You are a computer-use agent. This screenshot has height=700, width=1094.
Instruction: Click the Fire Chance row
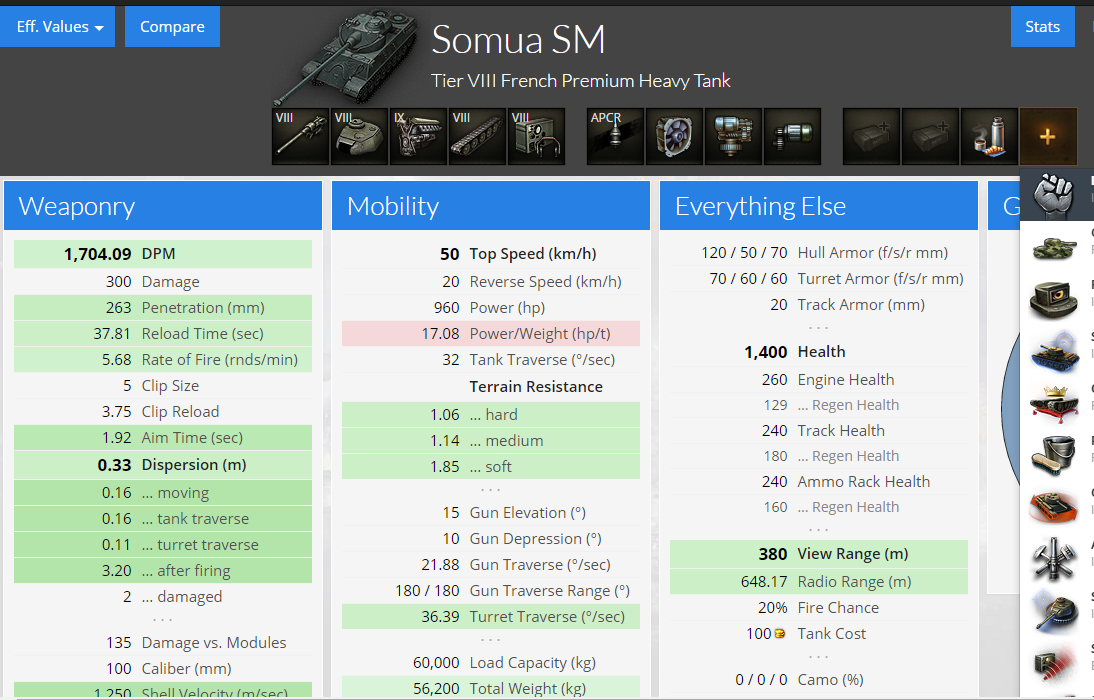[818, 608]
